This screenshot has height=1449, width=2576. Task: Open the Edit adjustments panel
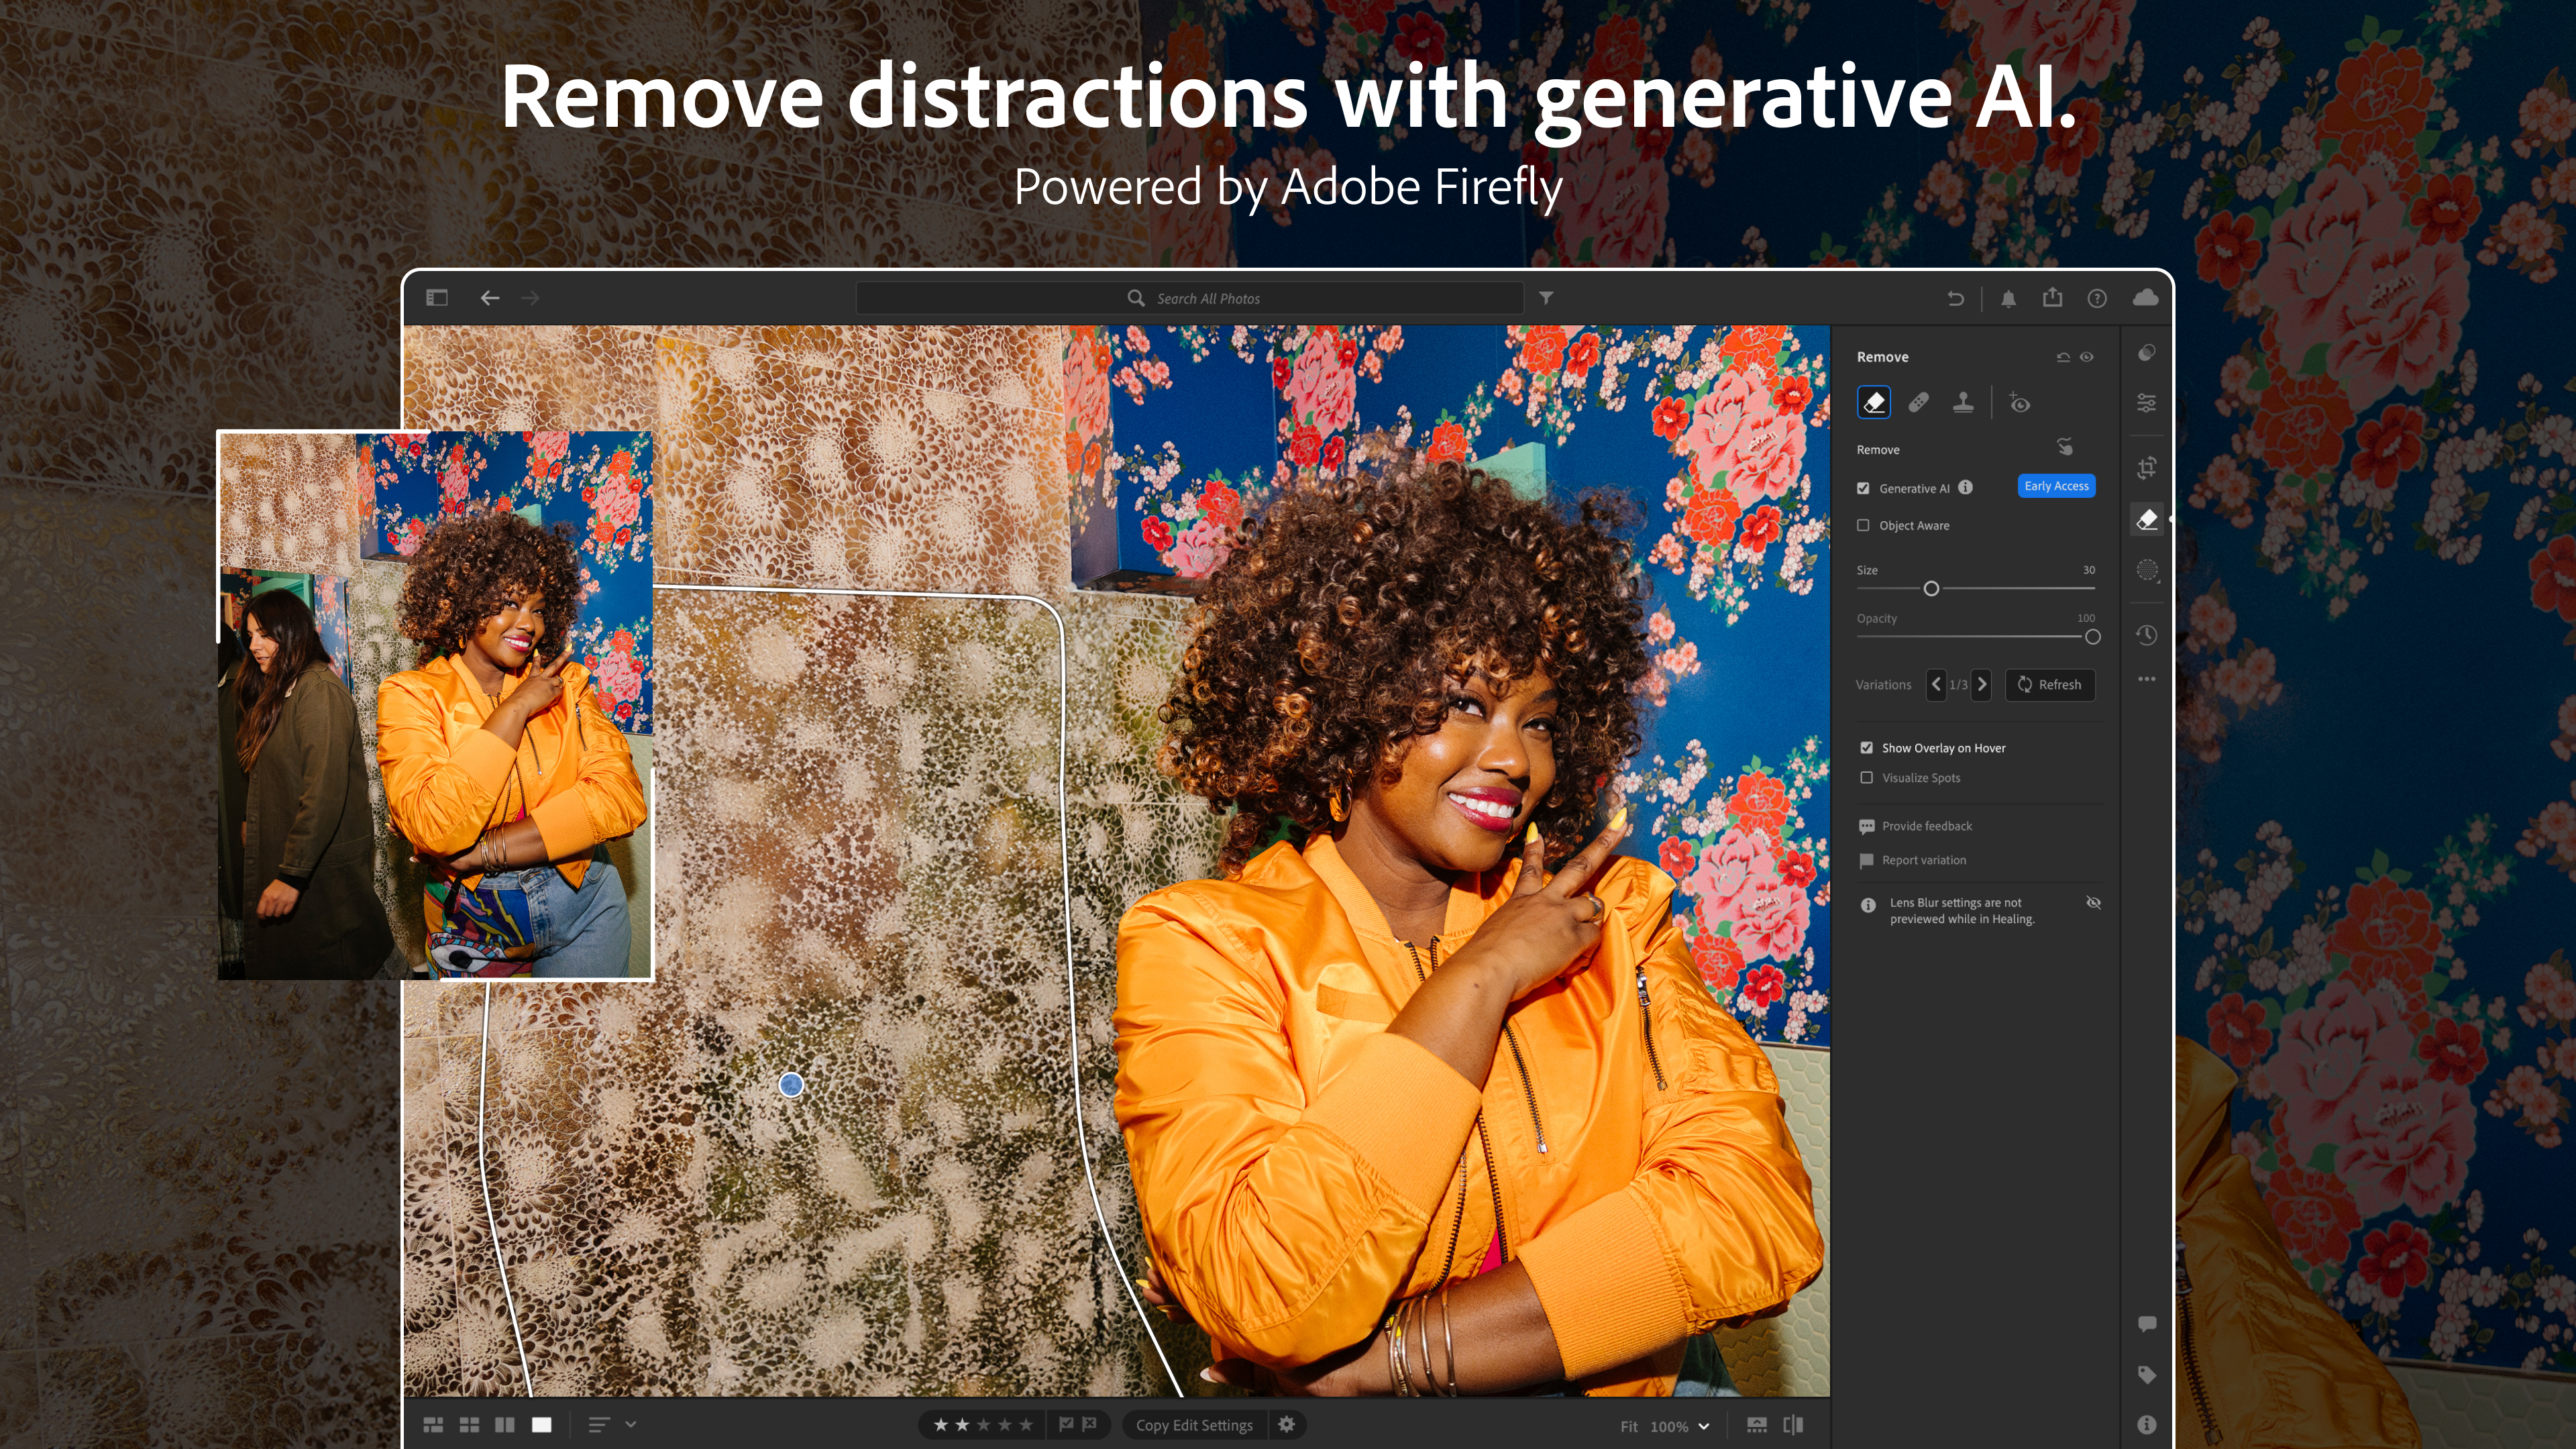tap(2148, 402)
